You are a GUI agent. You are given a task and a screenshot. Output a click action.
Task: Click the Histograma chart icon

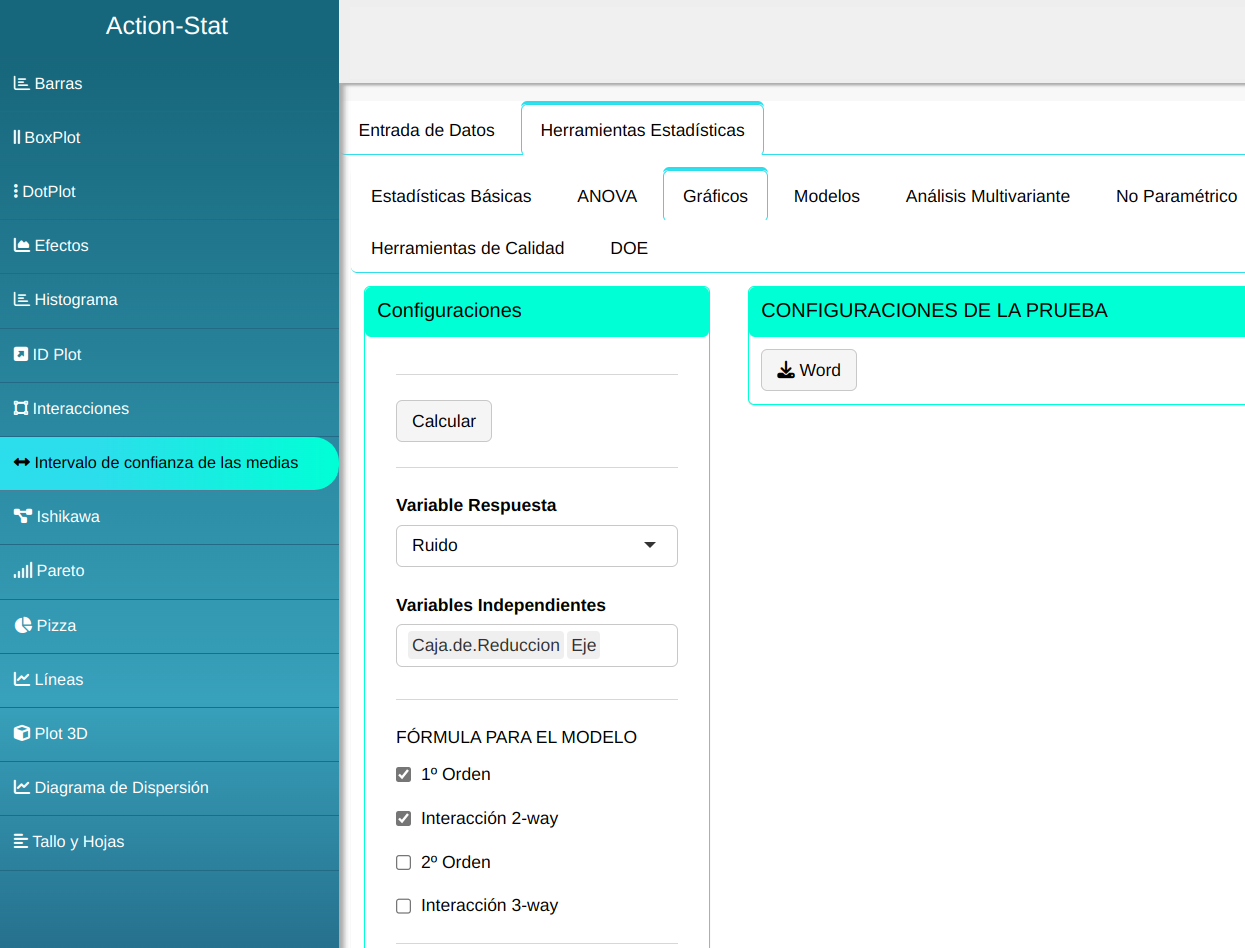click(21, 300)
